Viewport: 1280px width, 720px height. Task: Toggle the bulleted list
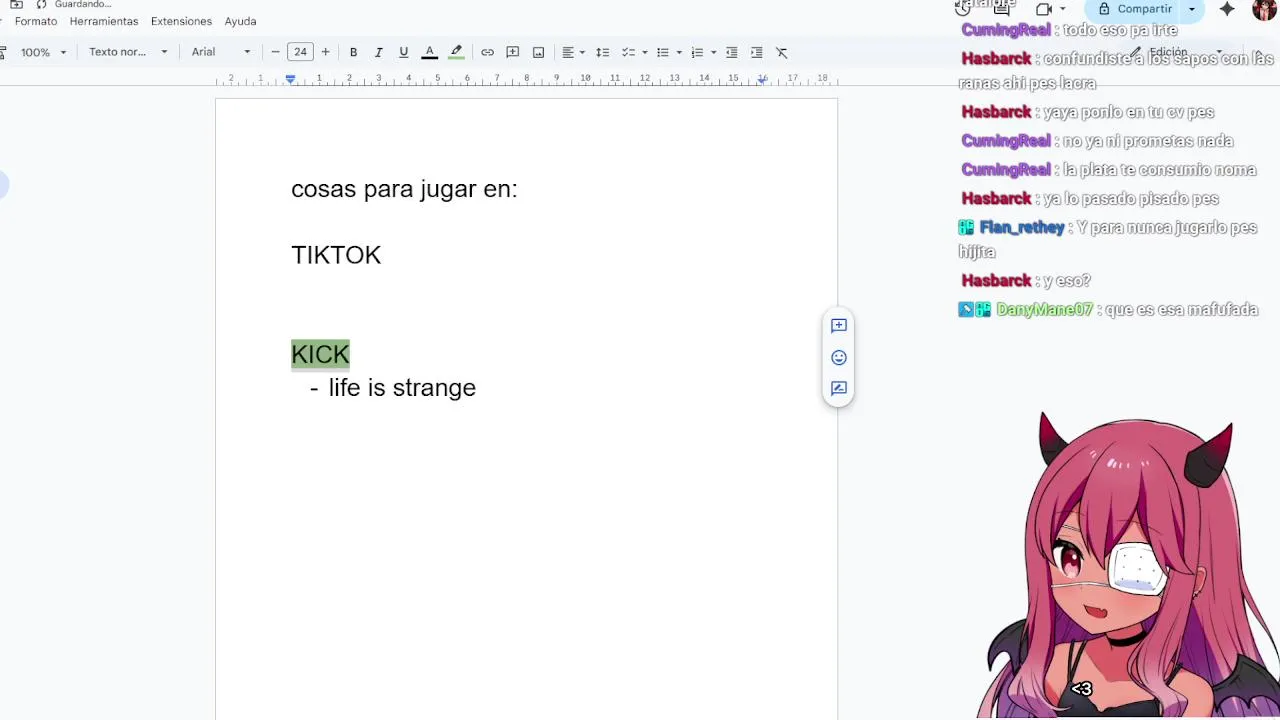coord(662,52)
